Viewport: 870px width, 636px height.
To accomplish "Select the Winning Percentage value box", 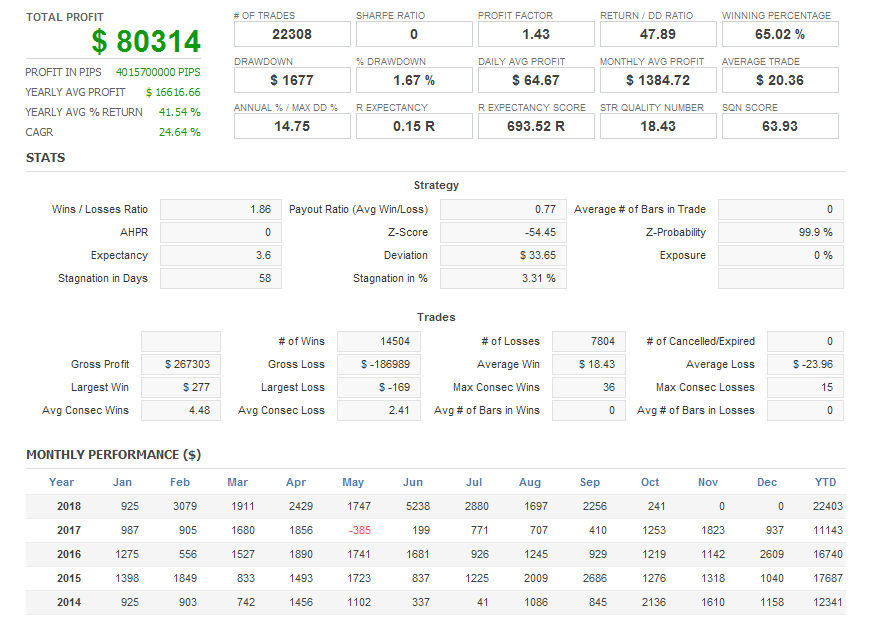I will [780, 34].
